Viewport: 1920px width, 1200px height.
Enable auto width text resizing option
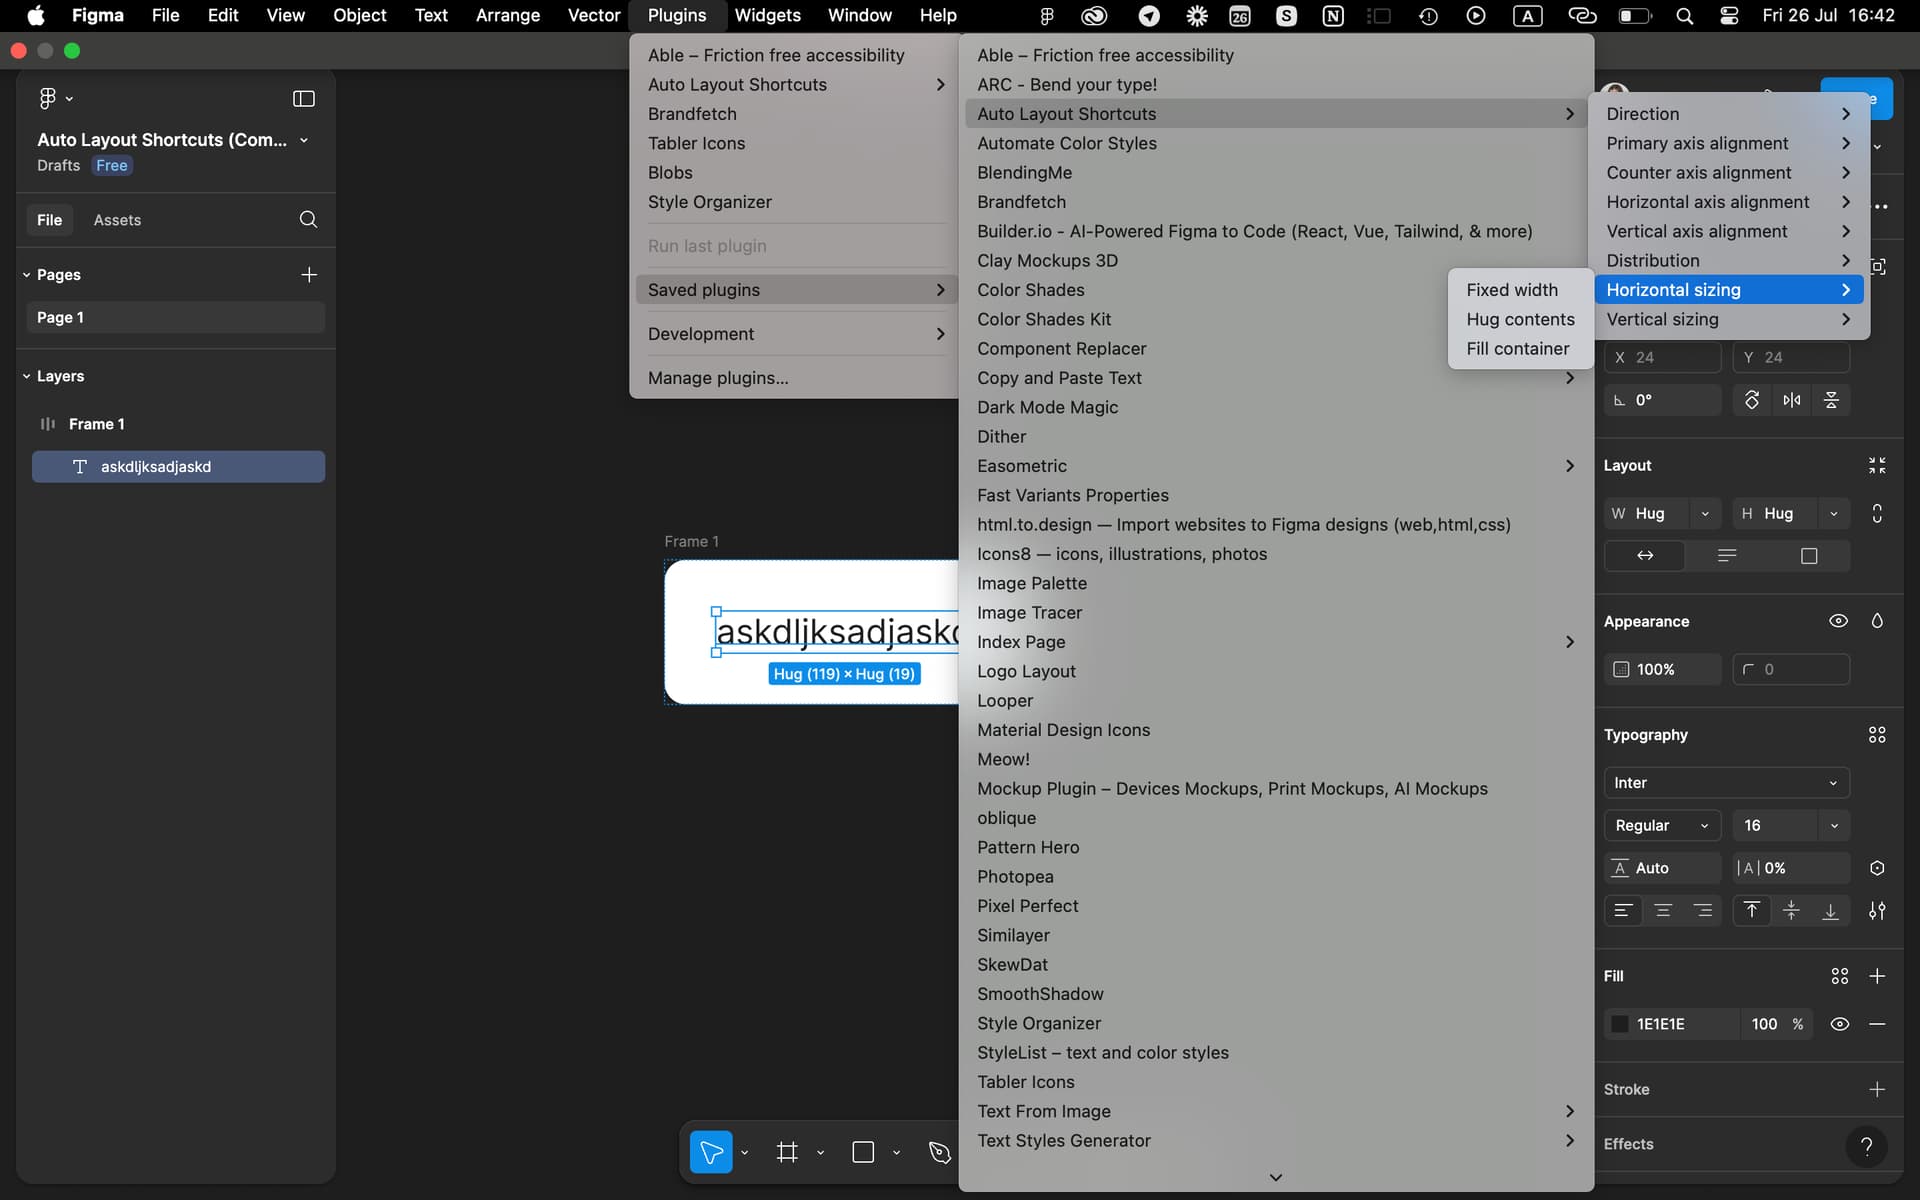[1645, 555]
